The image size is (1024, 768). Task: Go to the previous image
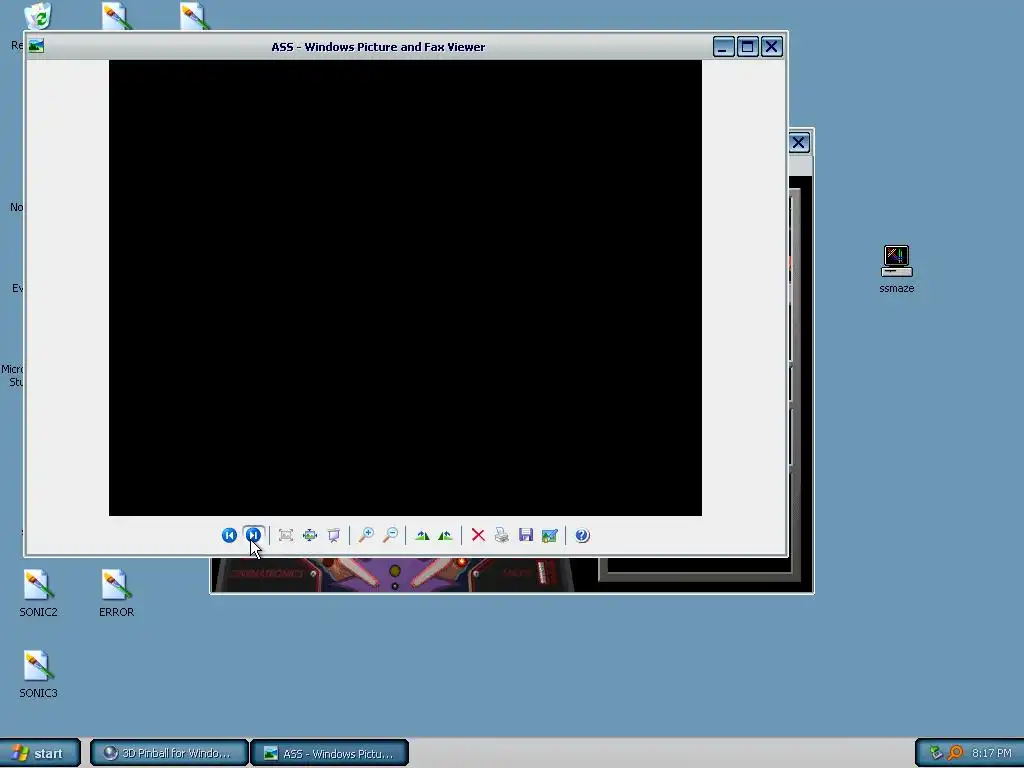click(x=229, y=536)
